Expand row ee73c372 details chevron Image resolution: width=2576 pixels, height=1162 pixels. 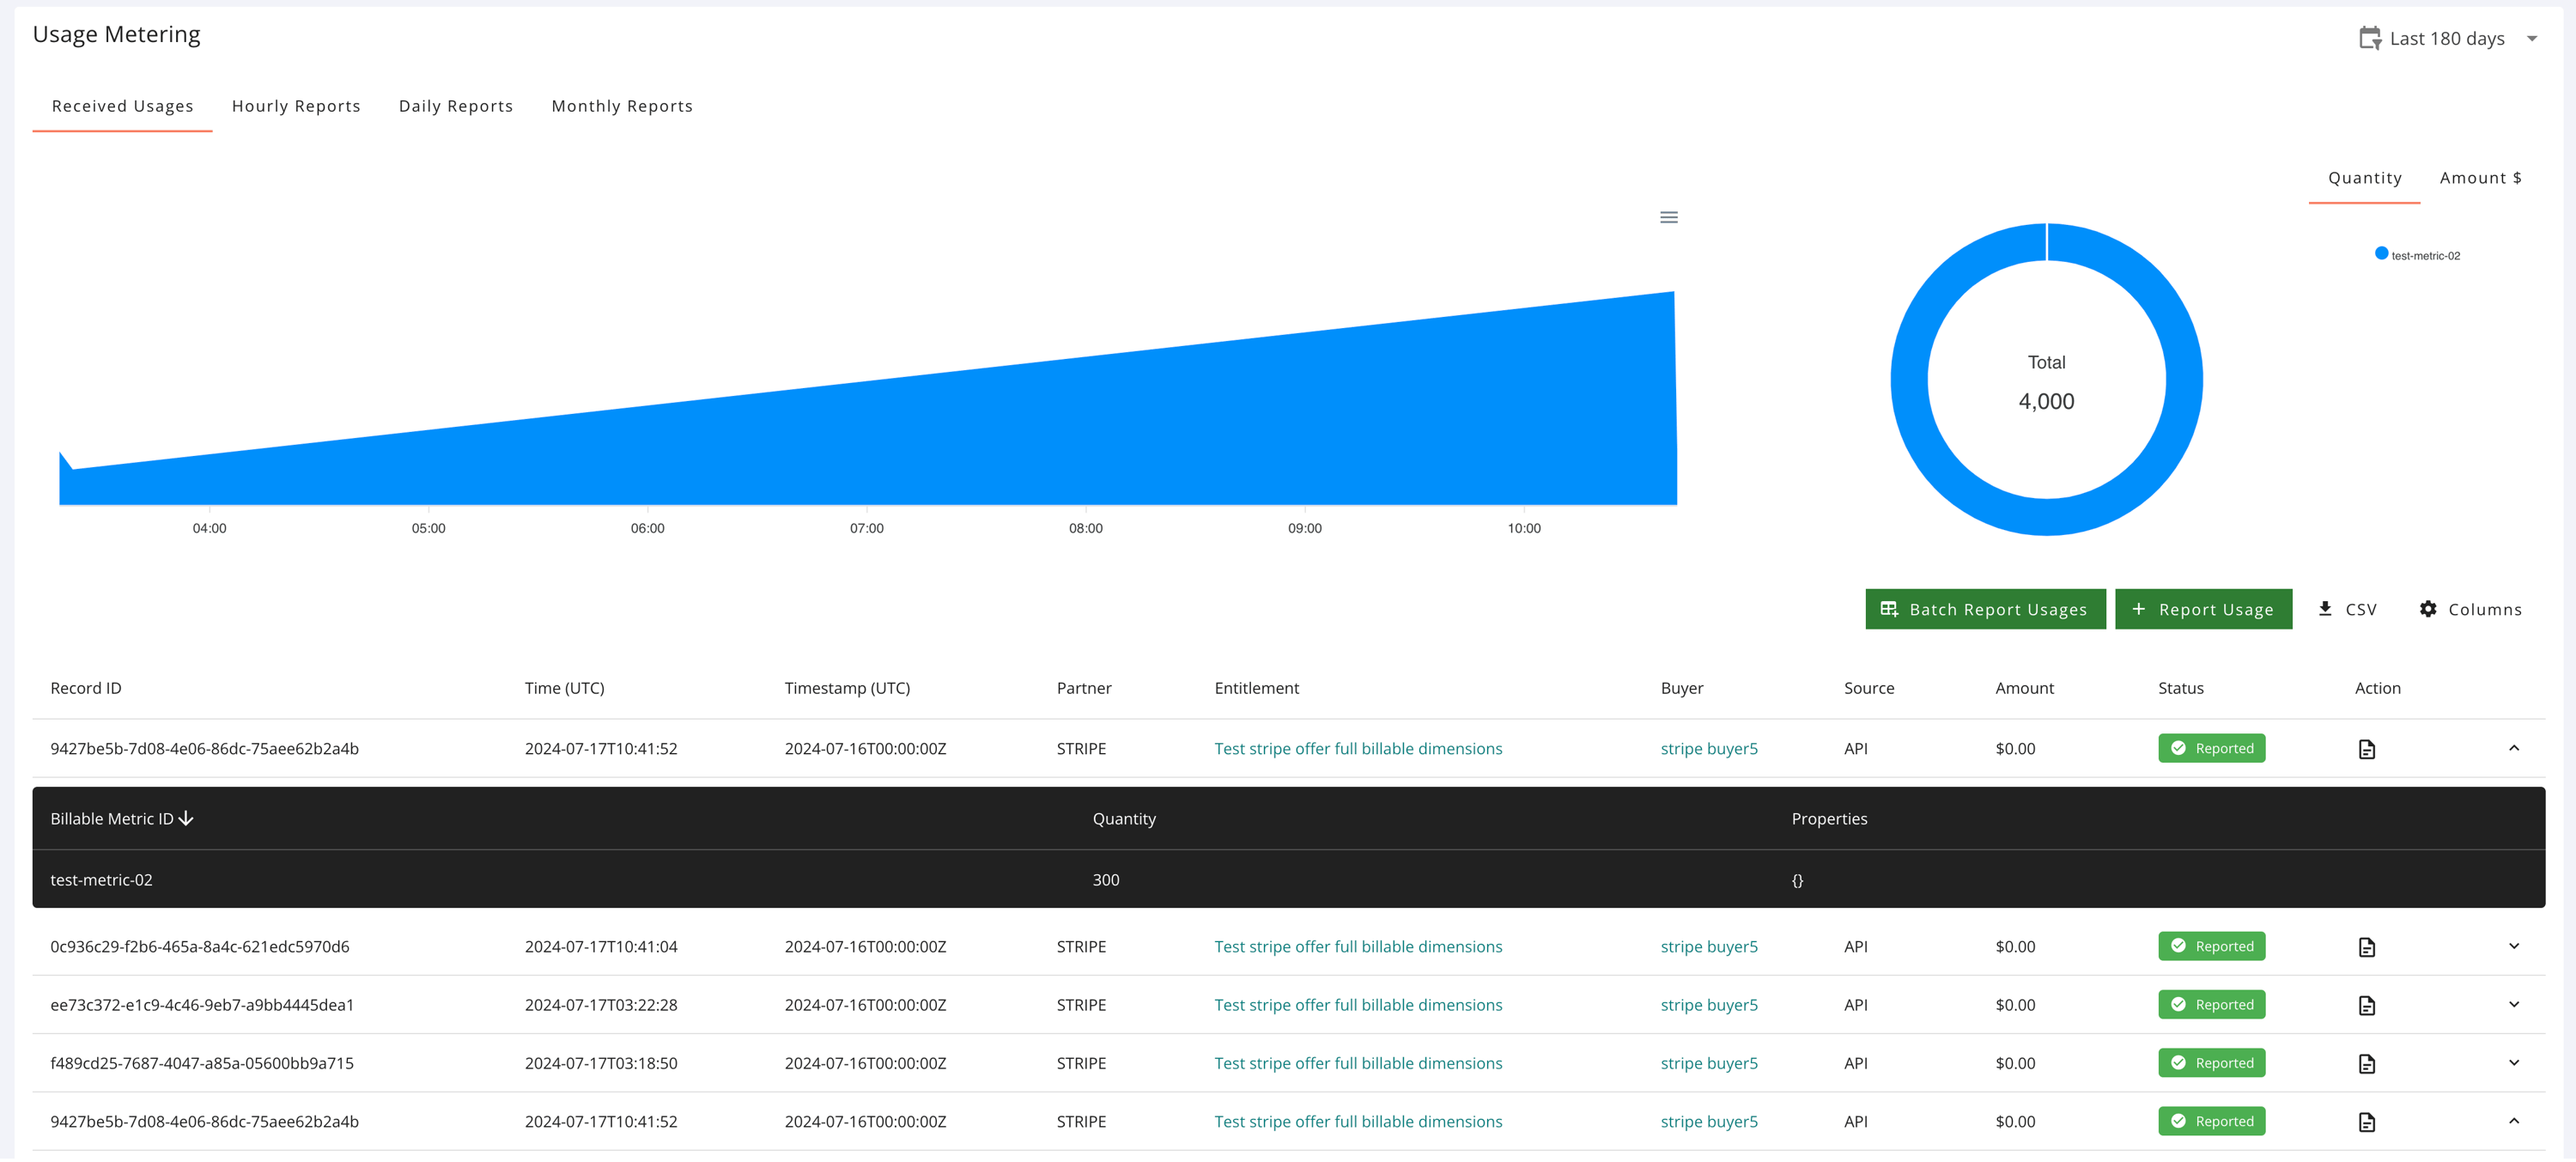click(2513, 1004)
